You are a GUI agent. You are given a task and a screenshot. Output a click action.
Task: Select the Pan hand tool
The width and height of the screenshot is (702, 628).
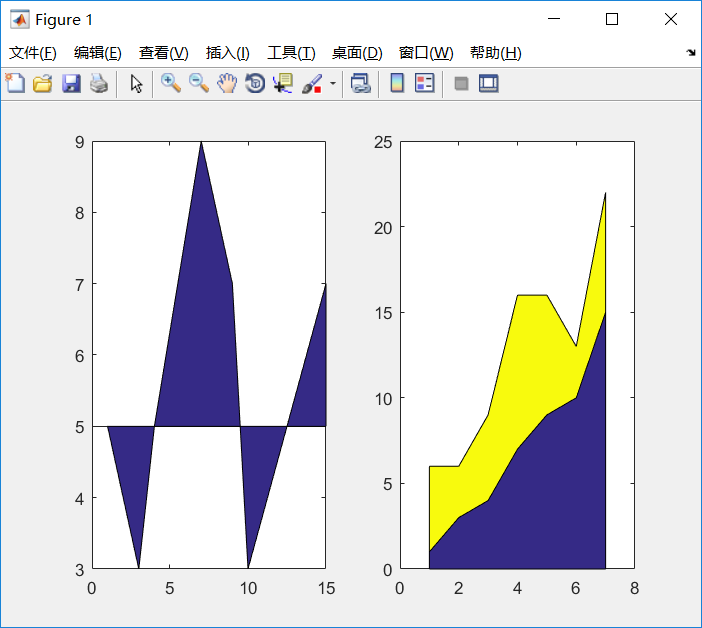[x=227, y=83]
